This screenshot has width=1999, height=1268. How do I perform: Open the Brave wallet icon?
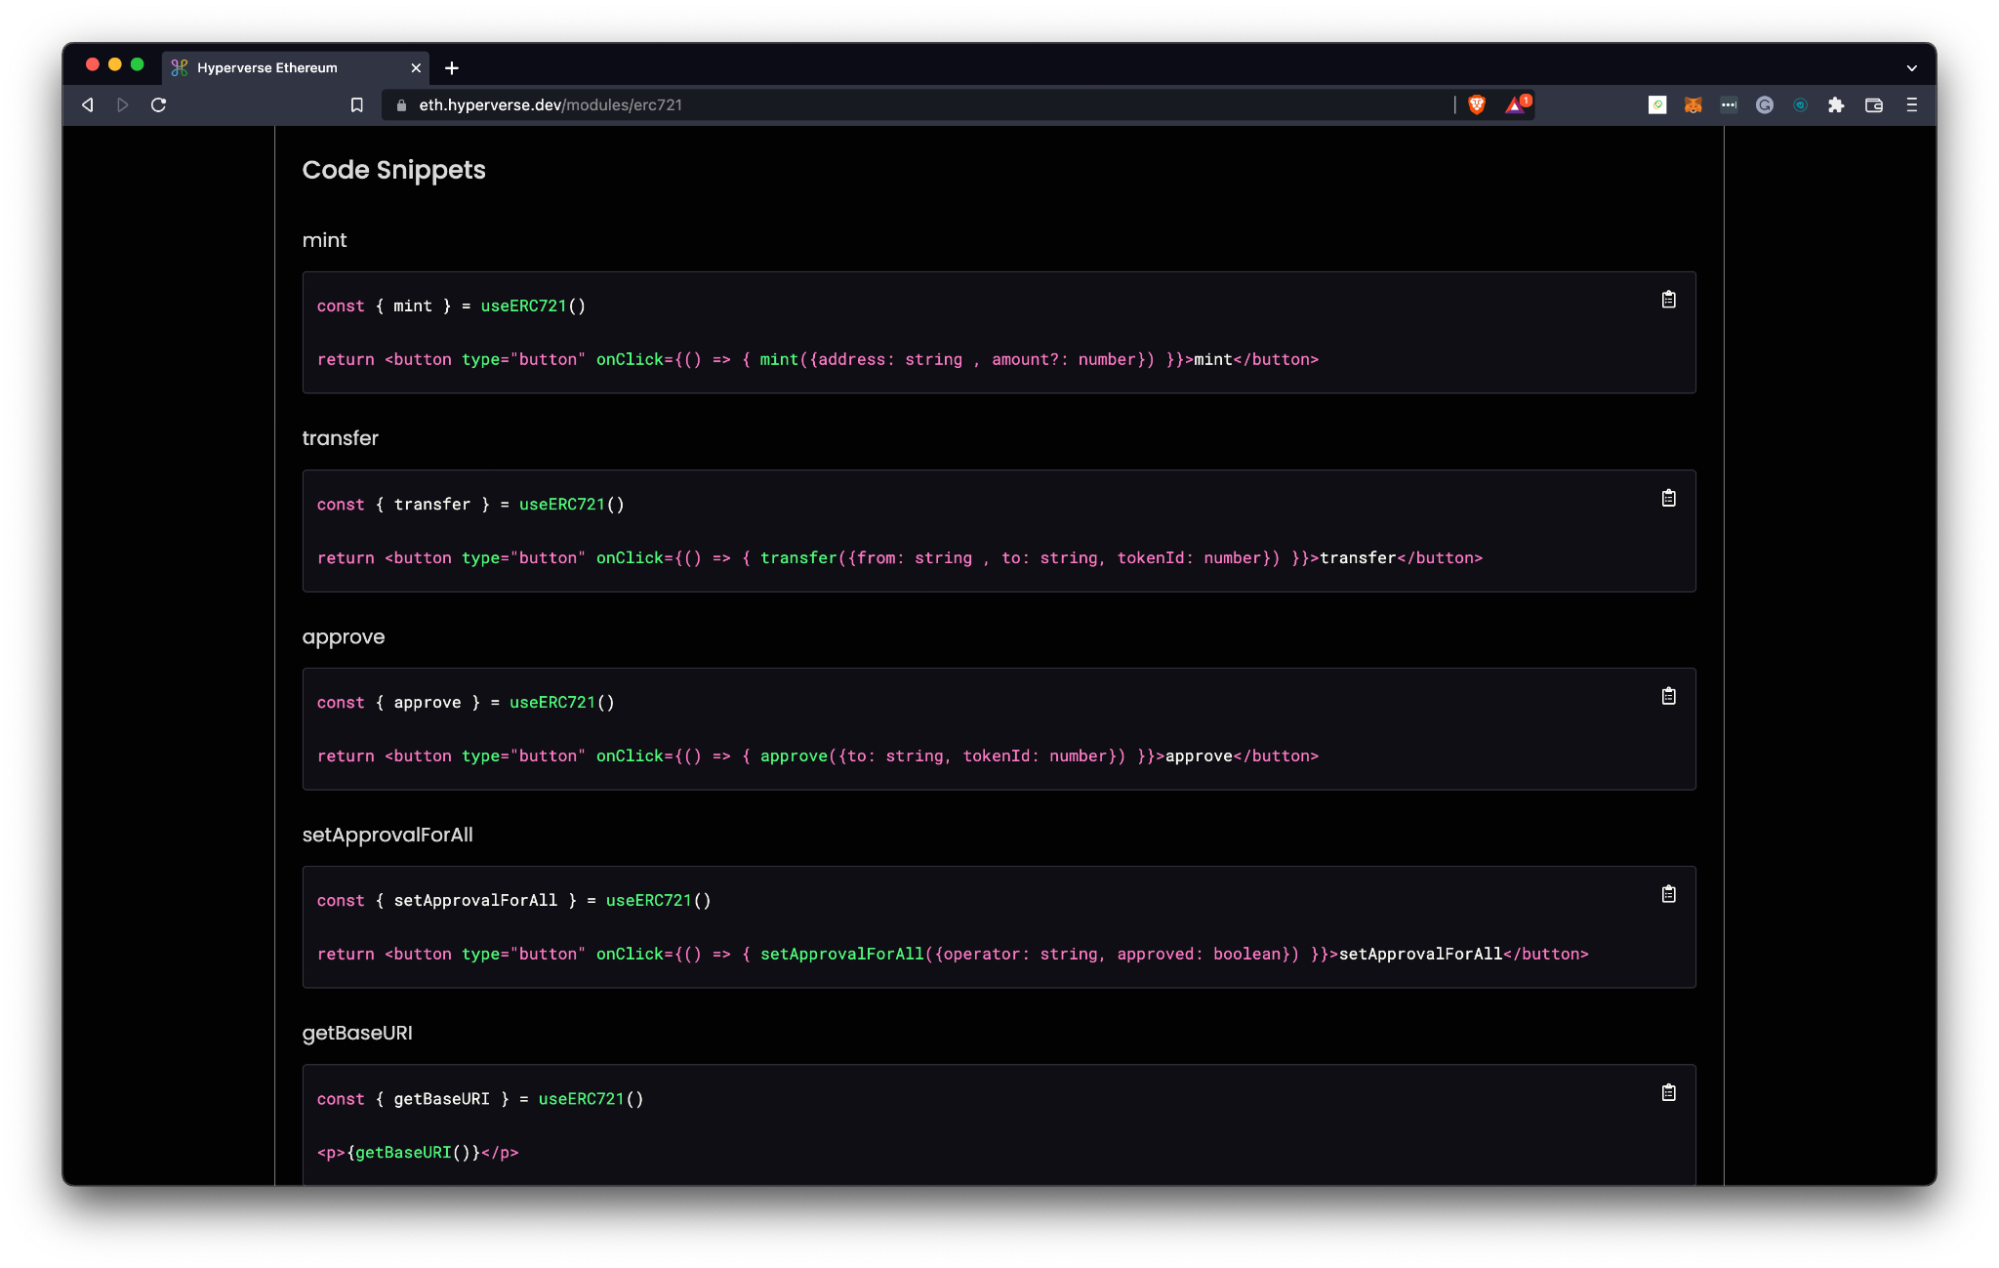(x=1874, y=105)
